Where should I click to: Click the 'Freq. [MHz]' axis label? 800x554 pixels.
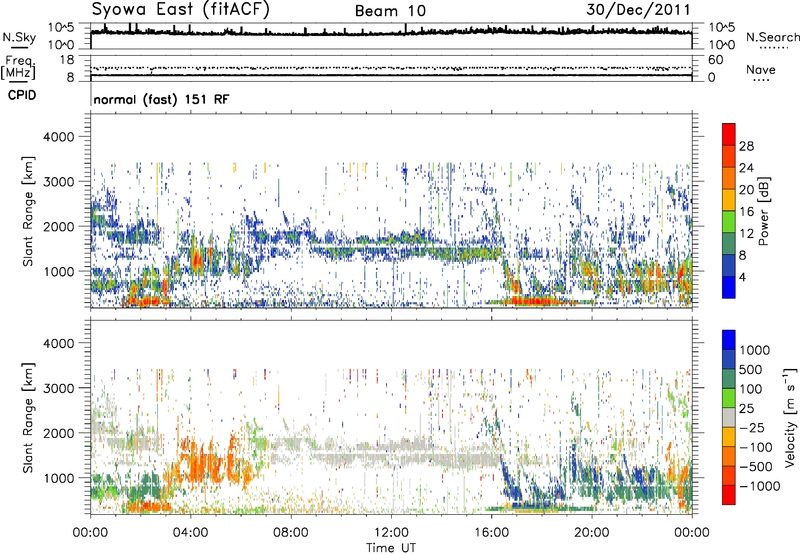pos(18,68)
